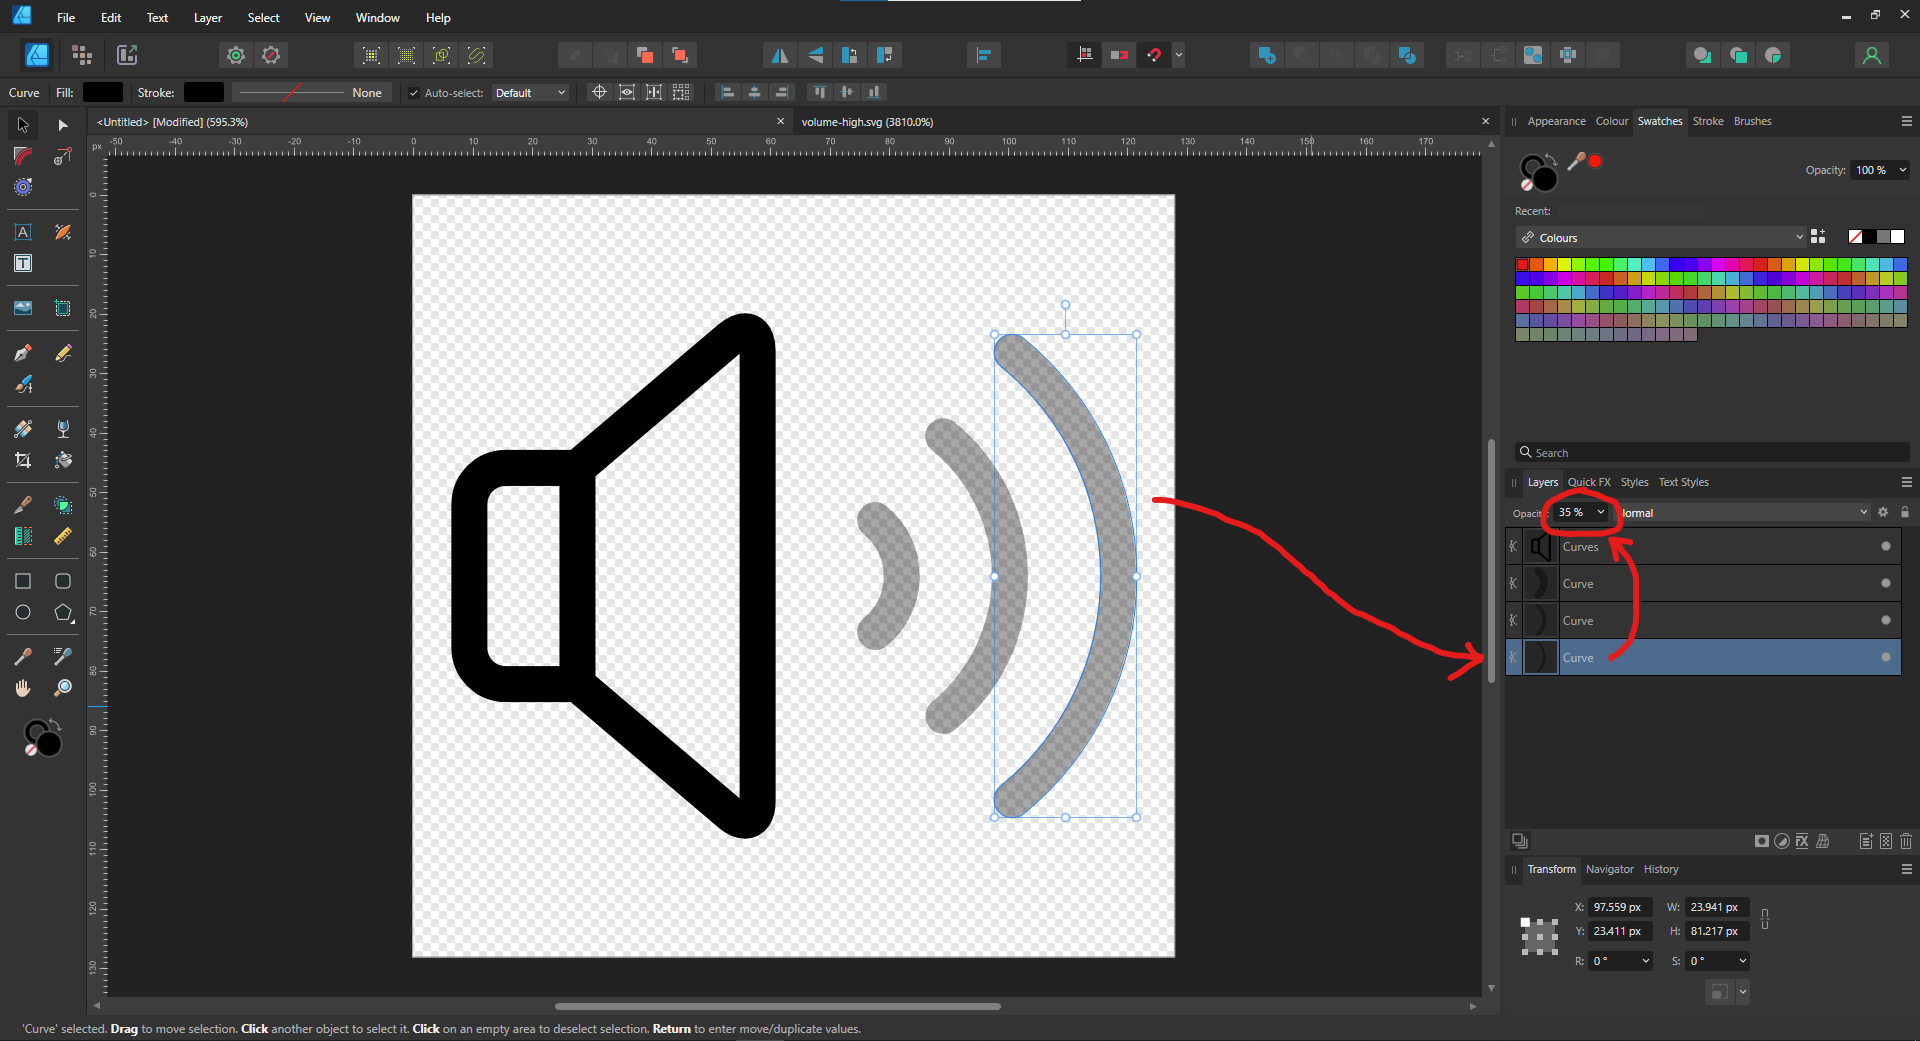
Task: Click the delete layer trash icon
Action: 1906,841
